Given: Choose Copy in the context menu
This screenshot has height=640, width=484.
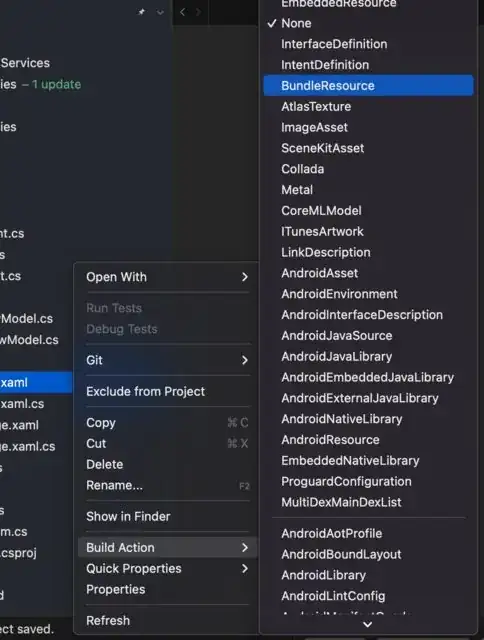Looking at the screenshot, I should click(167, 422).
